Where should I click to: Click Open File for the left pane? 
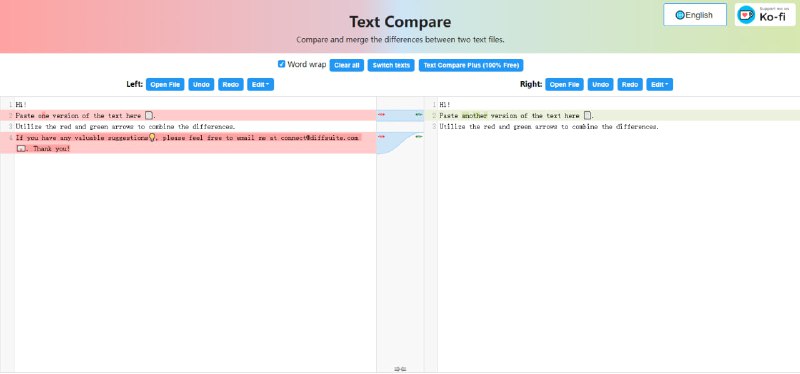point(165,85)
